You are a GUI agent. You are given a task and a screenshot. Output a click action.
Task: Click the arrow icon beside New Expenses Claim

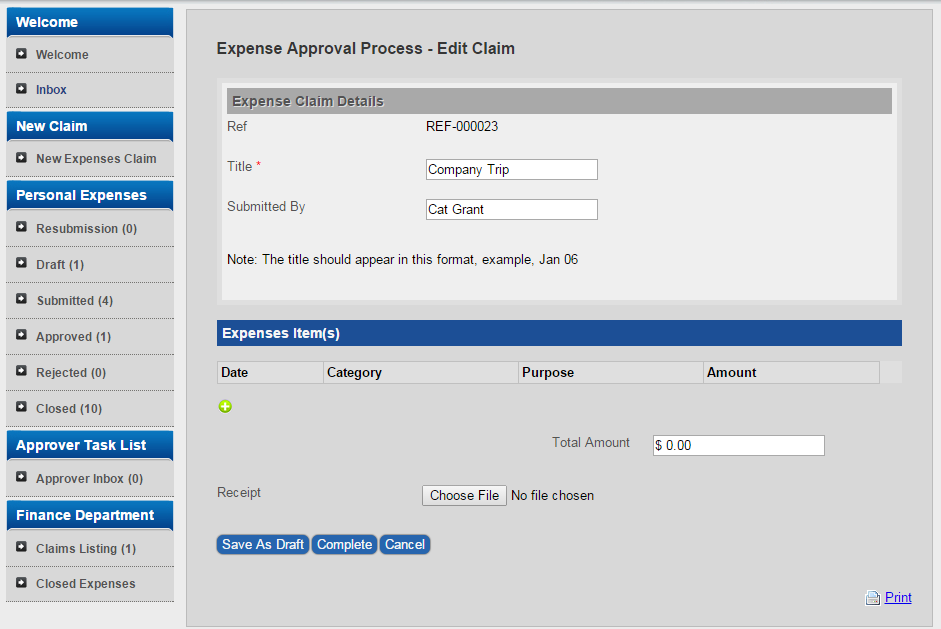(x=22, y=157)
